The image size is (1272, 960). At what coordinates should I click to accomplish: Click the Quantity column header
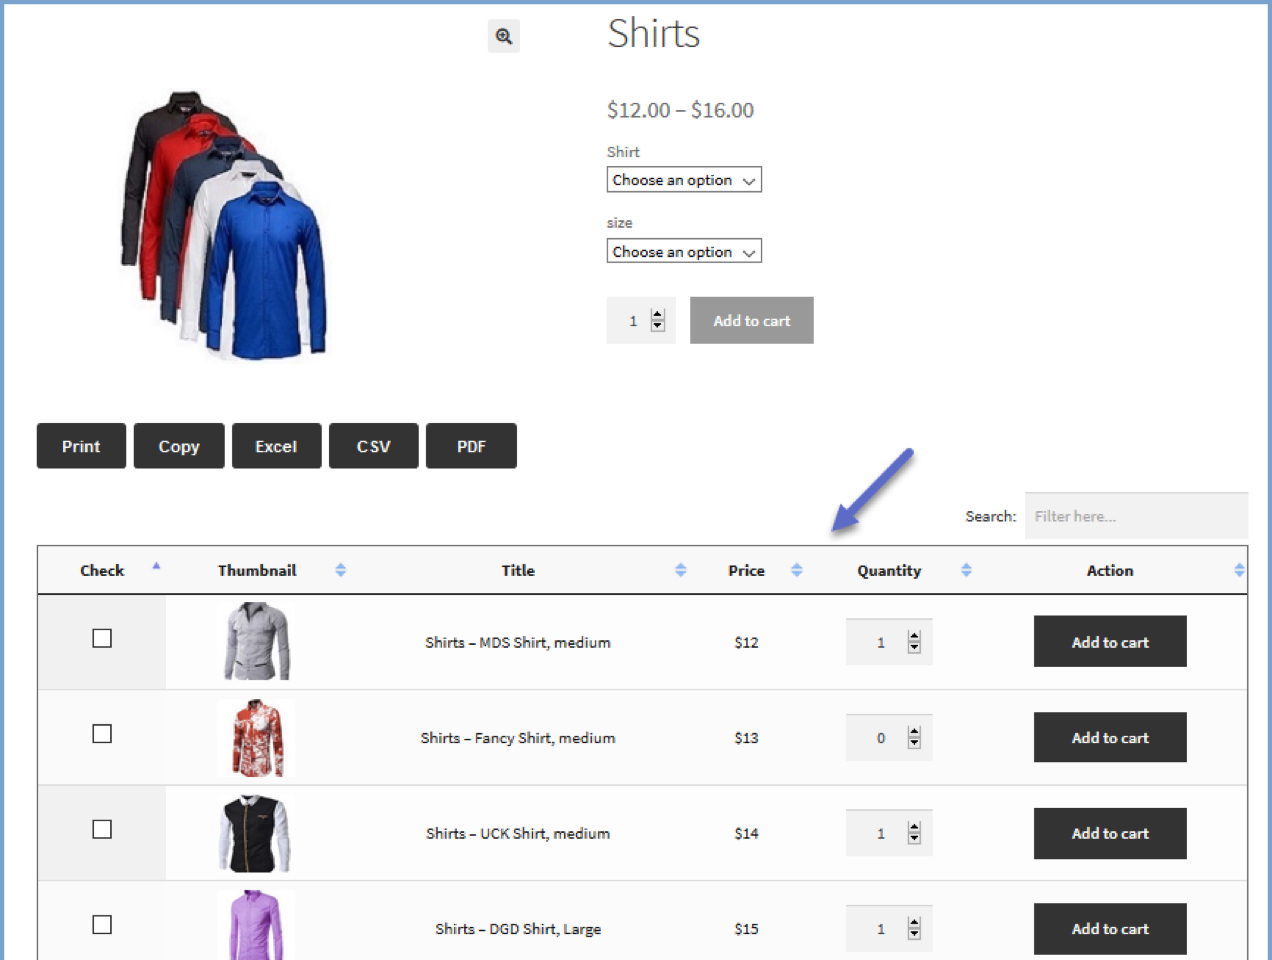pos(889,571)
